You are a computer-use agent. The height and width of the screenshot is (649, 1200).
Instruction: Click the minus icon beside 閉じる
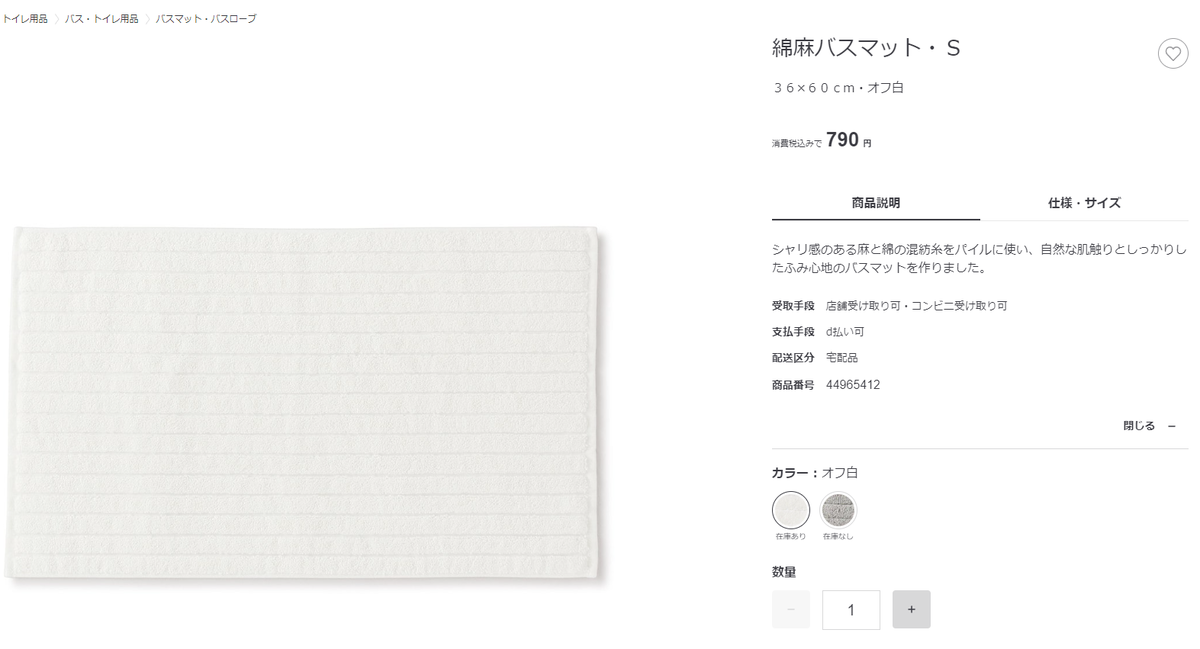pos(1171,426)
